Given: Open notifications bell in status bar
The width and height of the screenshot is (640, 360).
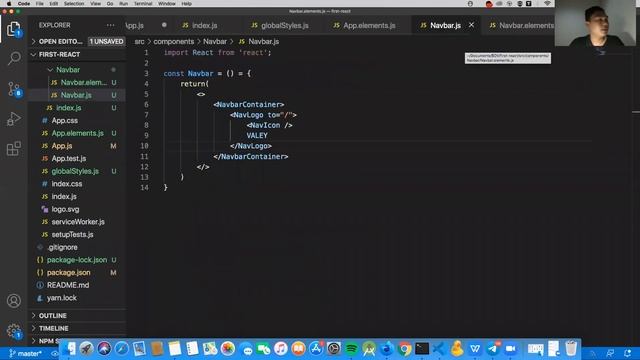Looking at the screenshot, I should click(627, 353).
